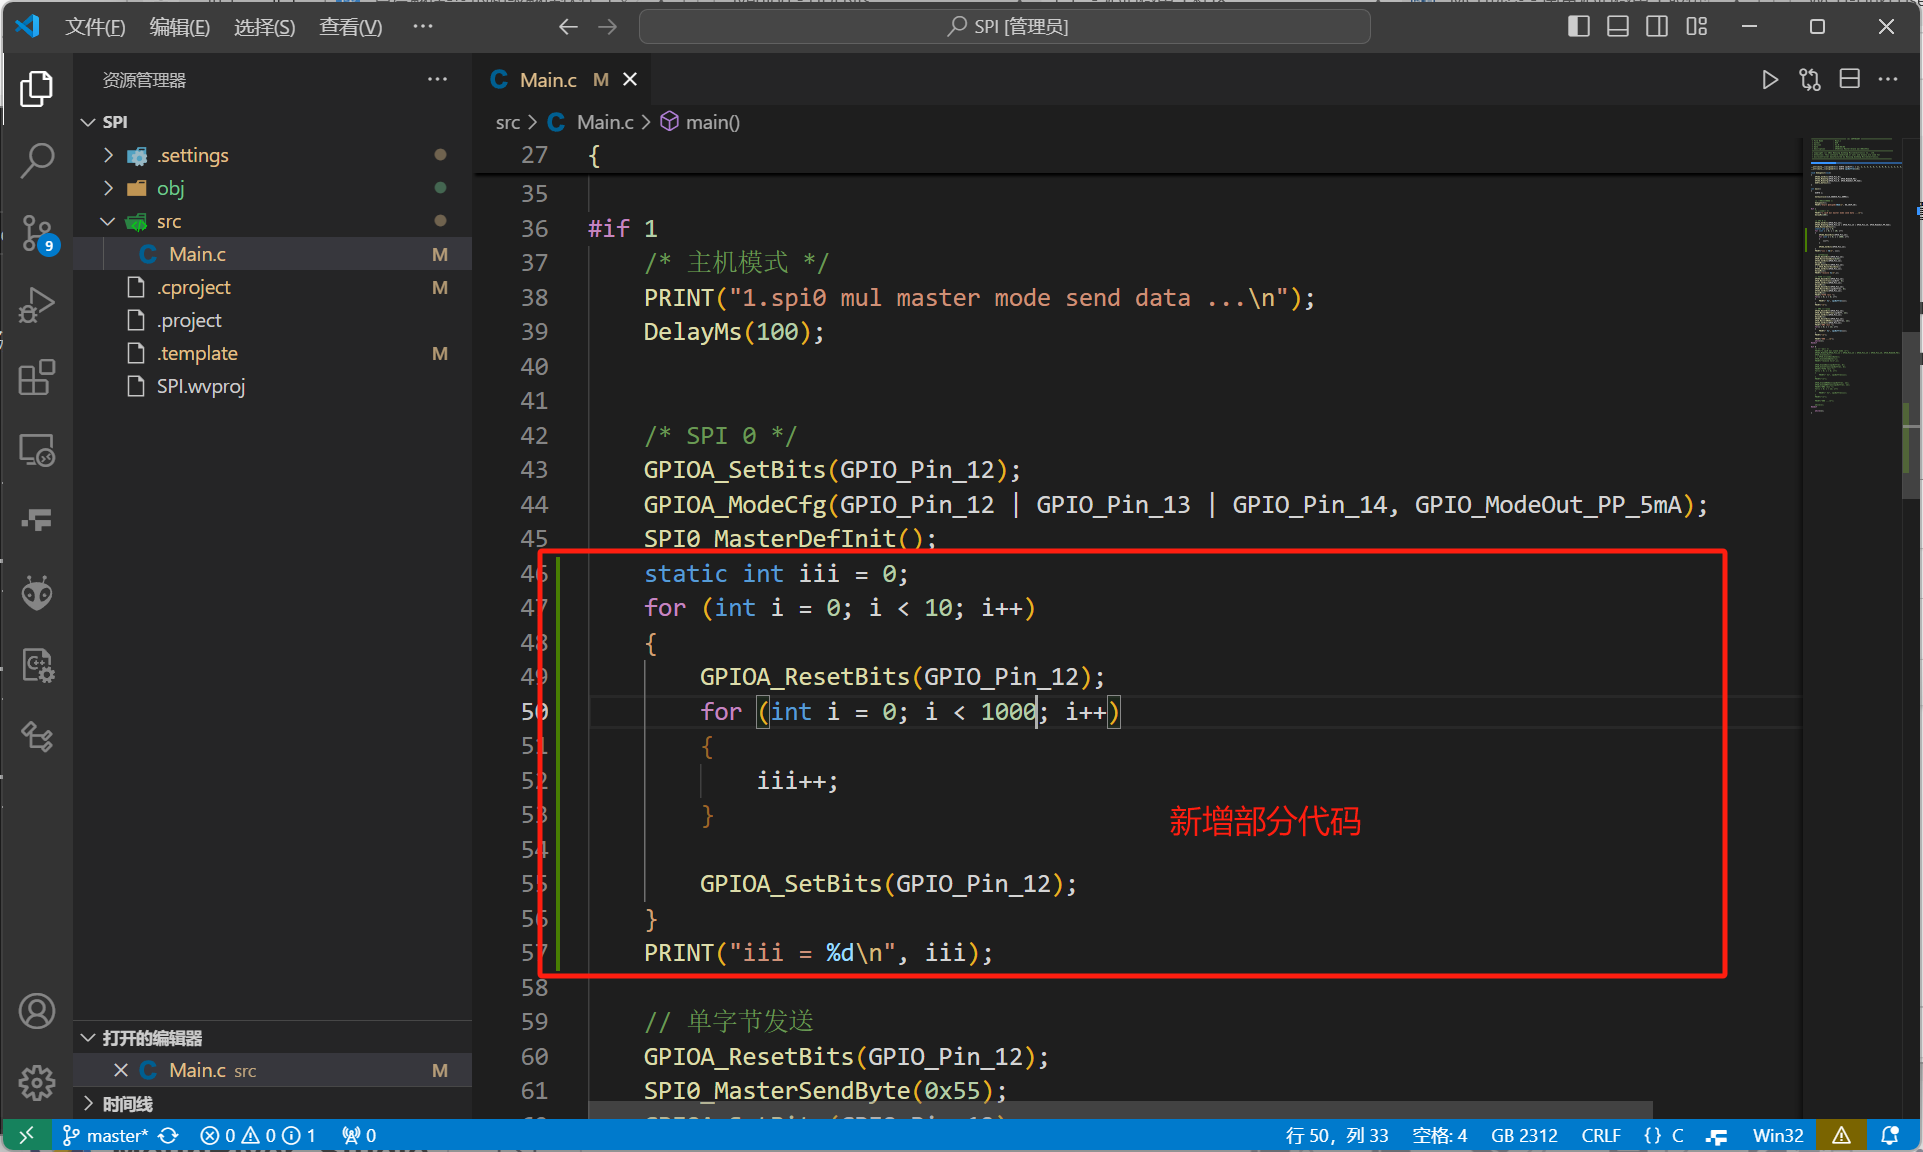Image resolution: width=1923 pixels, height=1152 pixels.
Task: Open the overflow menu ellipsis in menu bar
Action: click(x=423, y=27)
